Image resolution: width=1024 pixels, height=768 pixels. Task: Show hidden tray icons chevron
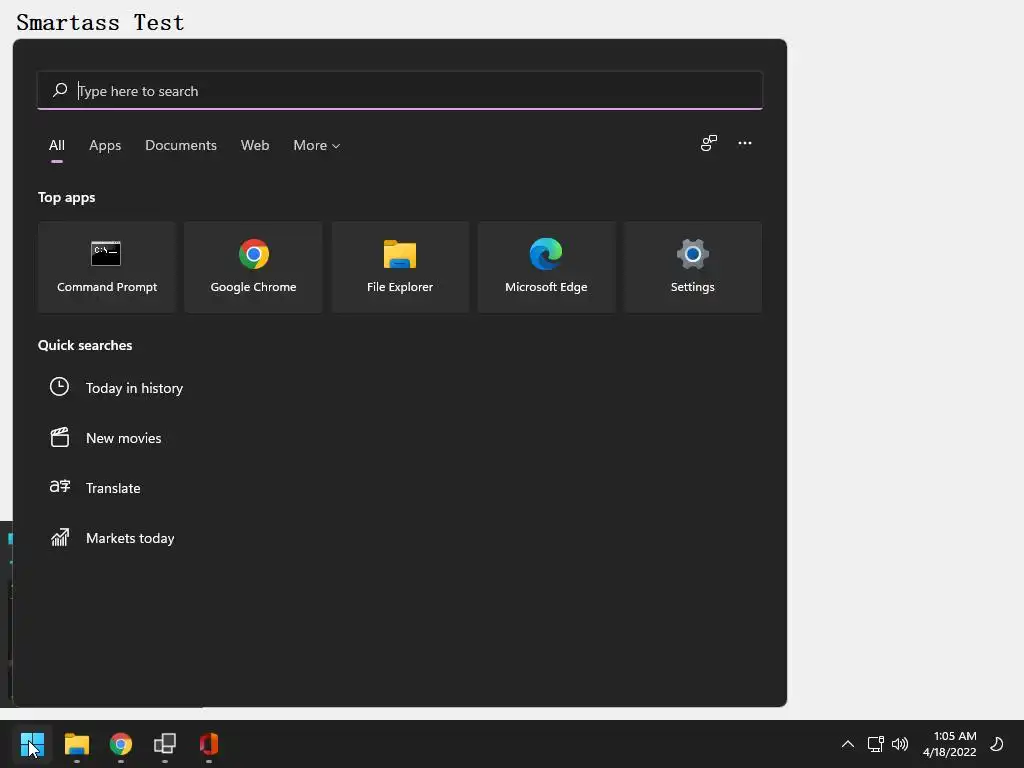(x=848, y=744)
